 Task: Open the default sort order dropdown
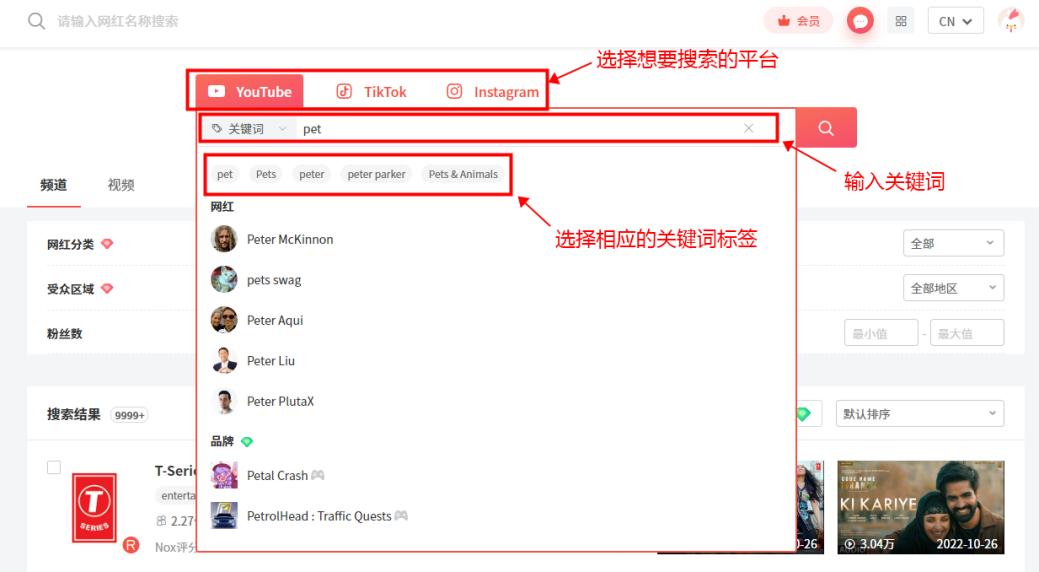[x=919, y=414]
